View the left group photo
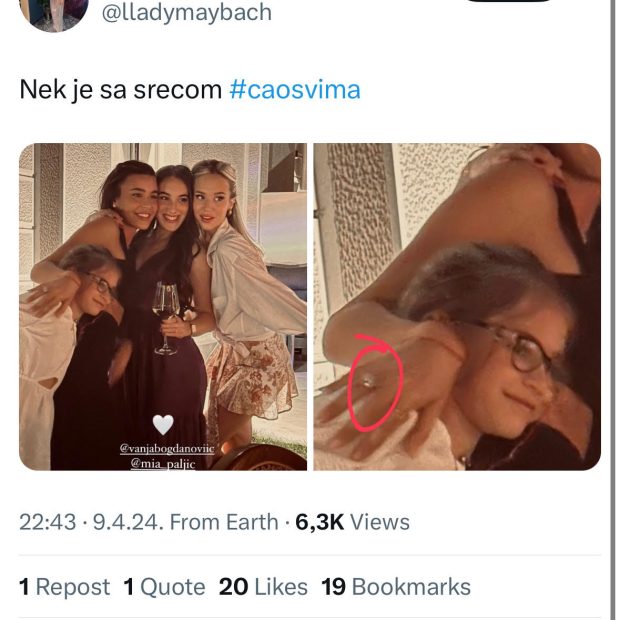This screenshot has width=620, height=620. (163, 306)
